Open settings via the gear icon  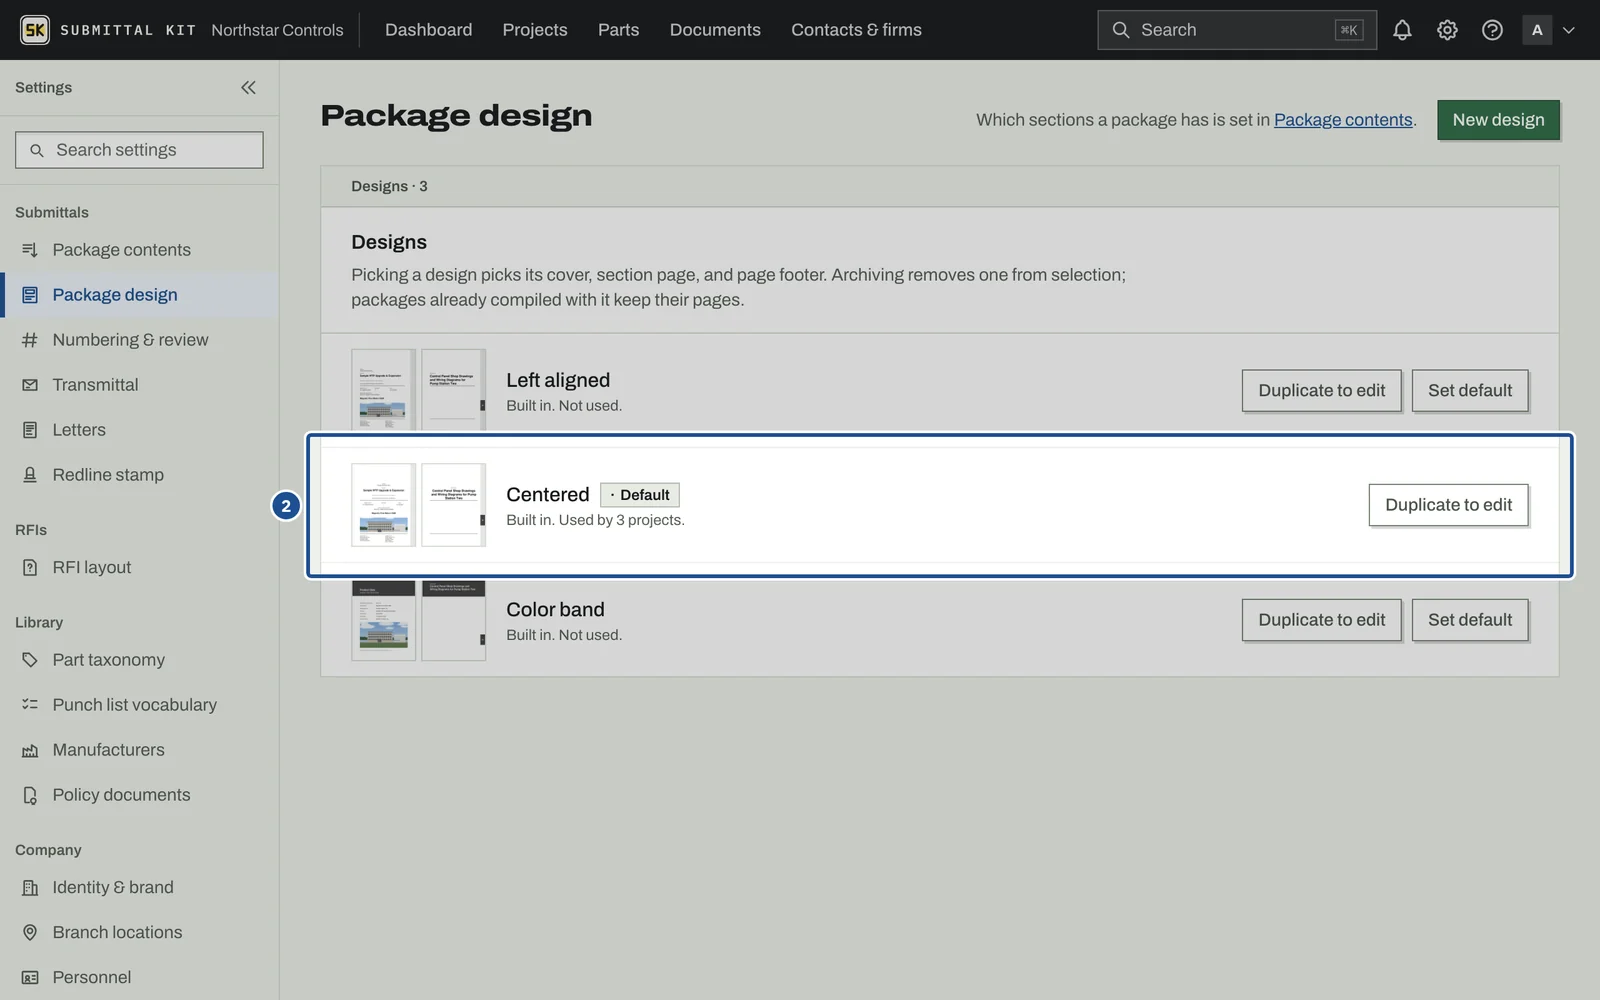tap(1447, 30)
